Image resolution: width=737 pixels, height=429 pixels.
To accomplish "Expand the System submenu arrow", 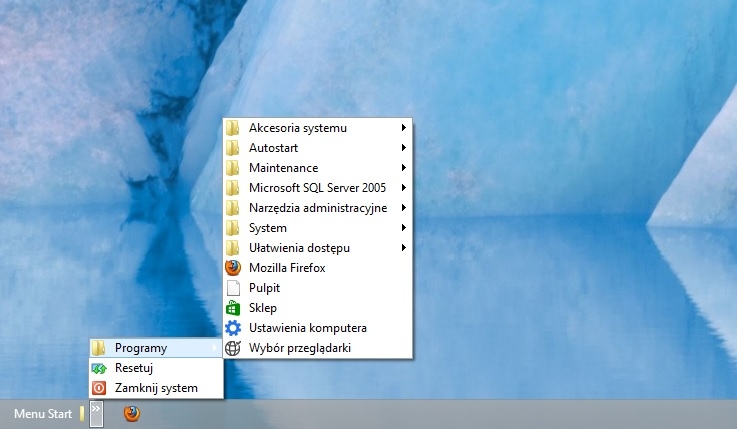I will (404, 227).
